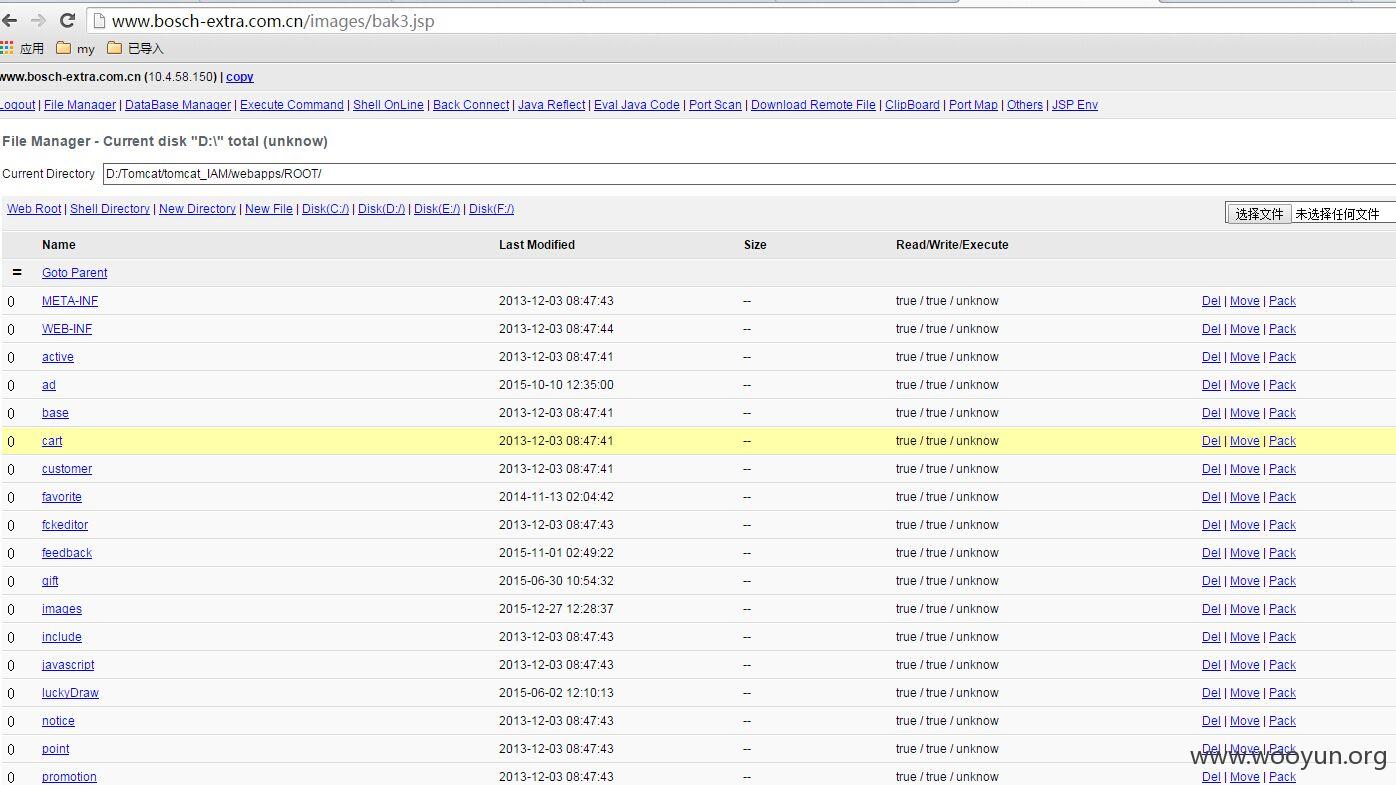The height and width of the screenshot is (785, 1396).
Task: Switch to Disk(F:/)
Action: (x=492, y=209)
